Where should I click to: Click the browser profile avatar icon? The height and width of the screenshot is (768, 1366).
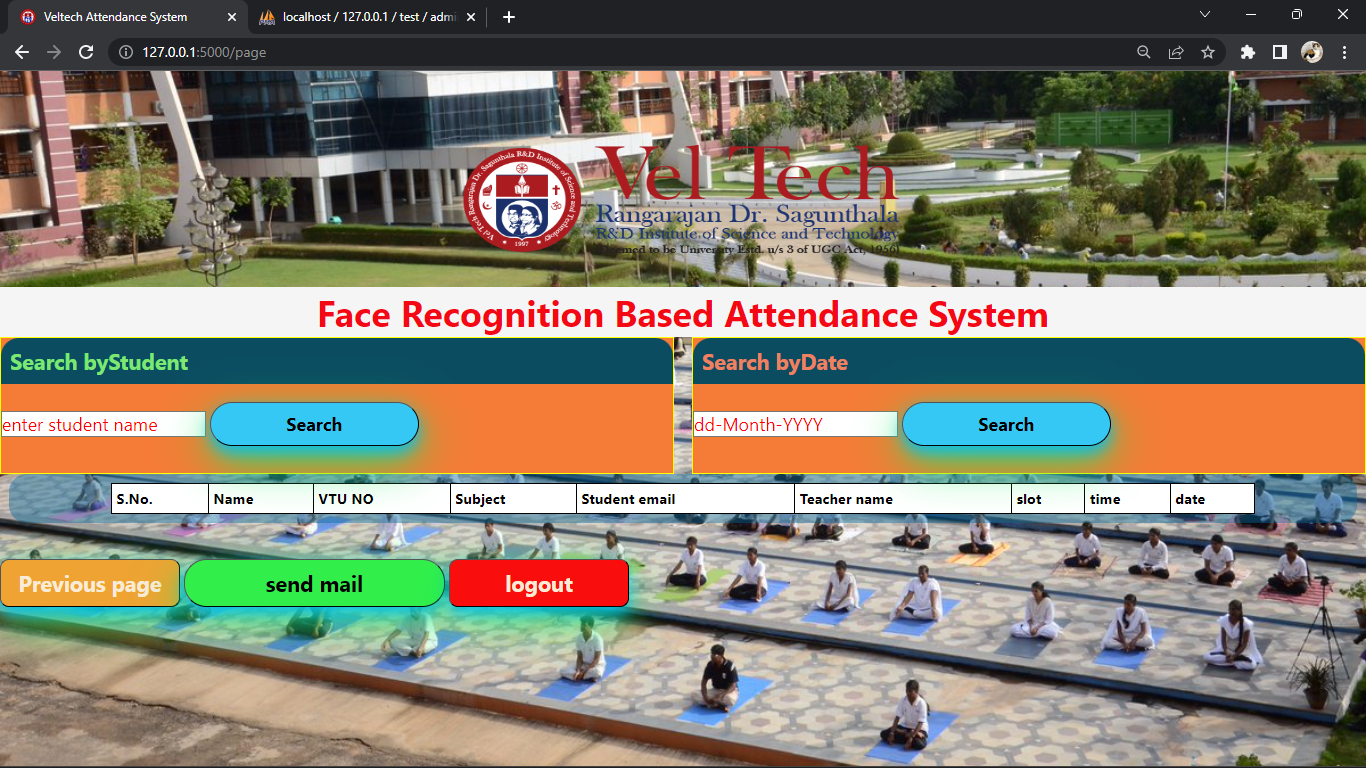pos(1312,51)
